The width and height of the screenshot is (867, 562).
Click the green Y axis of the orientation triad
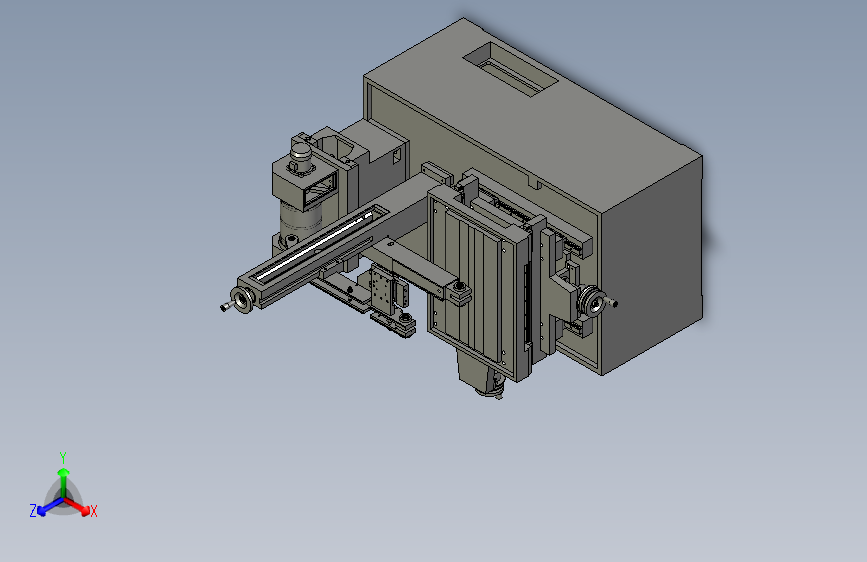64,481
